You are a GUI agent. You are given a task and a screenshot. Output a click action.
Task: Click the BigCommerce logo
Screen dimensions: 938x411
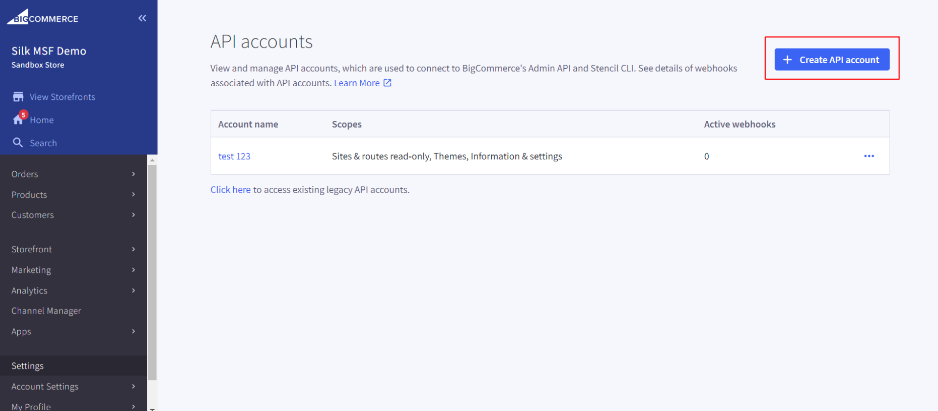pos(42,19)
